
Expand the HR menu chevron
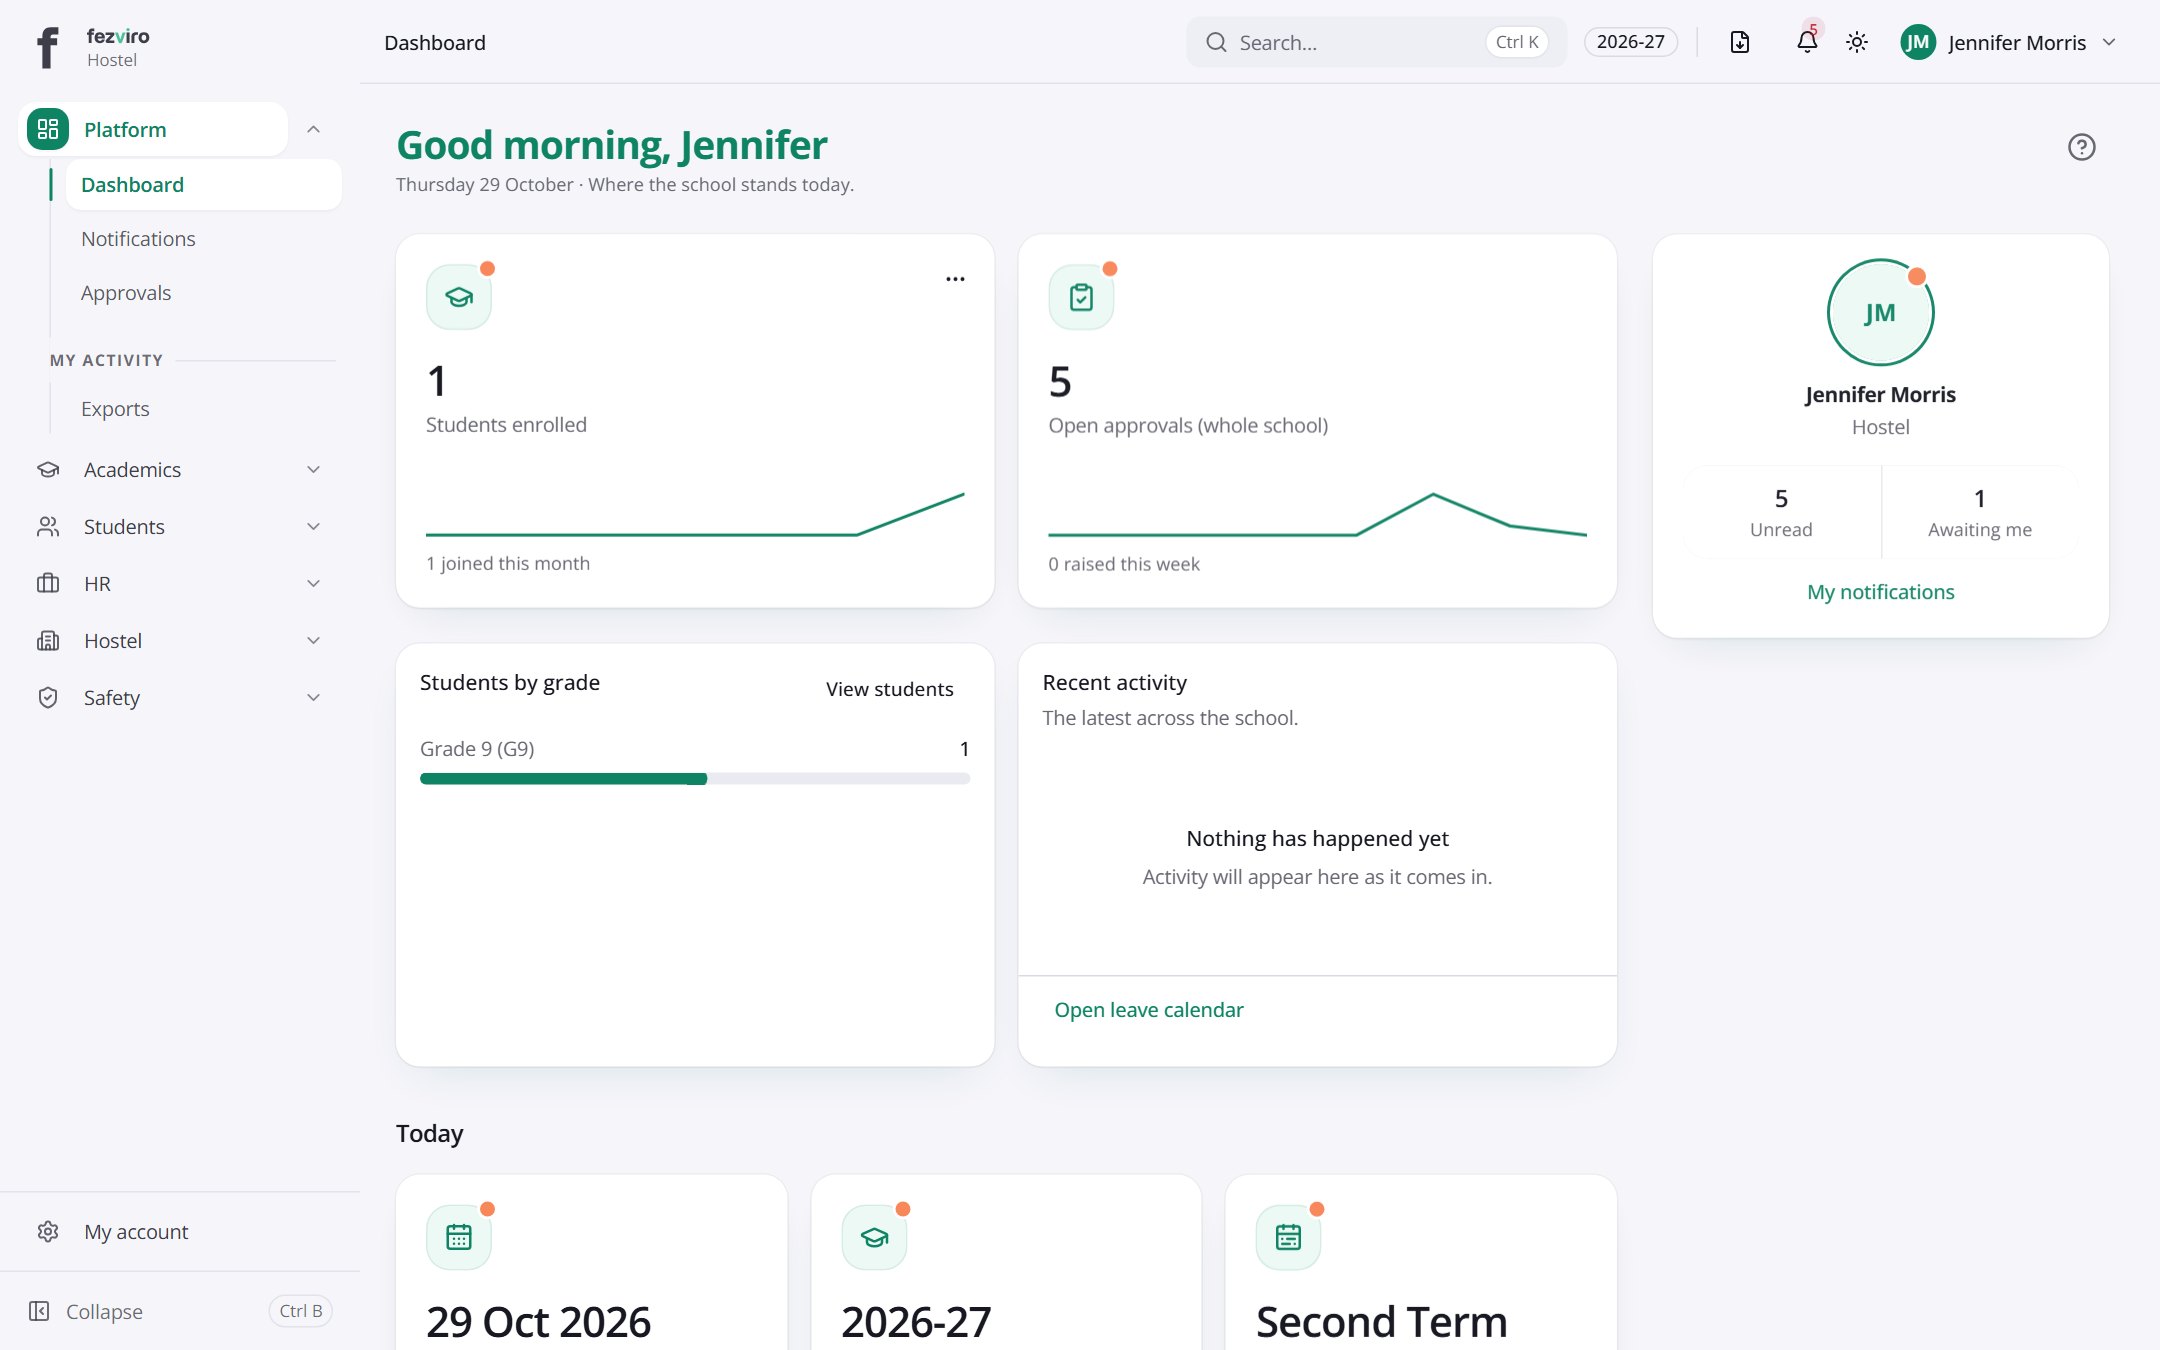313,584
